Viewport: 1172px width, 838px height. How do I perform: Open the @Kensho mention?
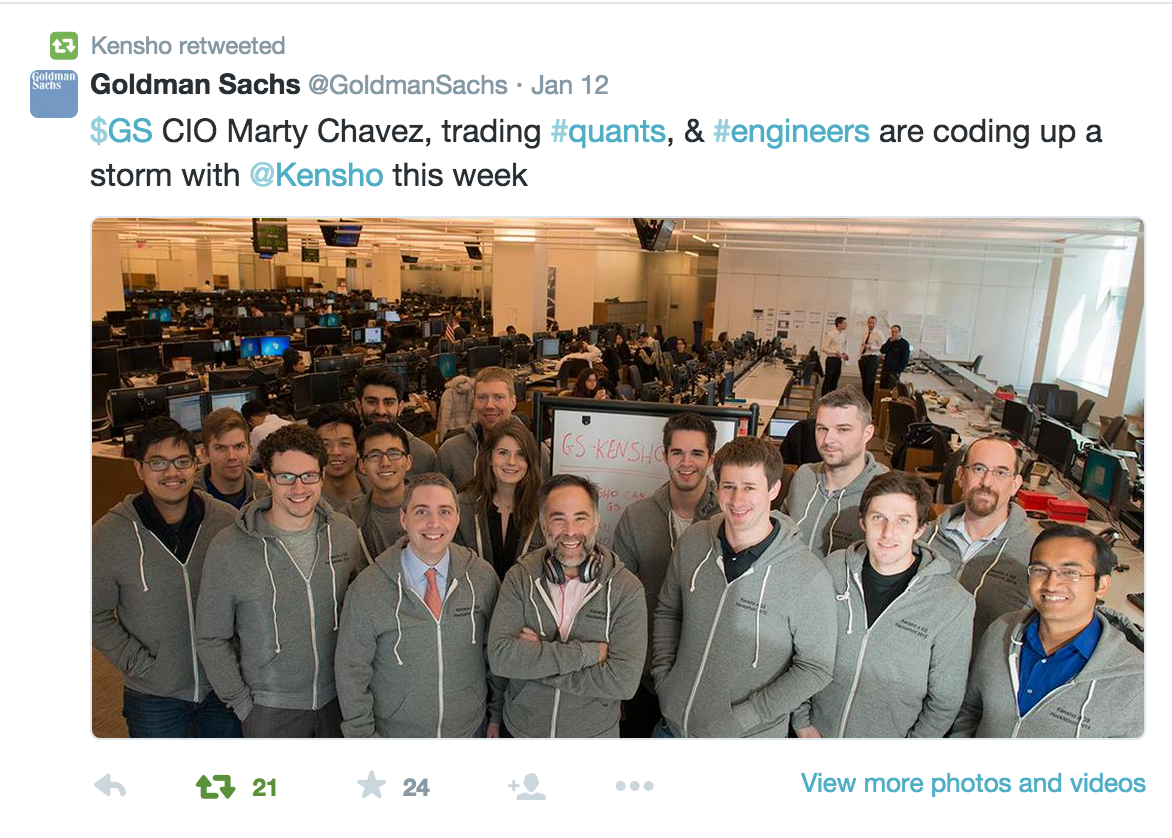tap(316, 176)
